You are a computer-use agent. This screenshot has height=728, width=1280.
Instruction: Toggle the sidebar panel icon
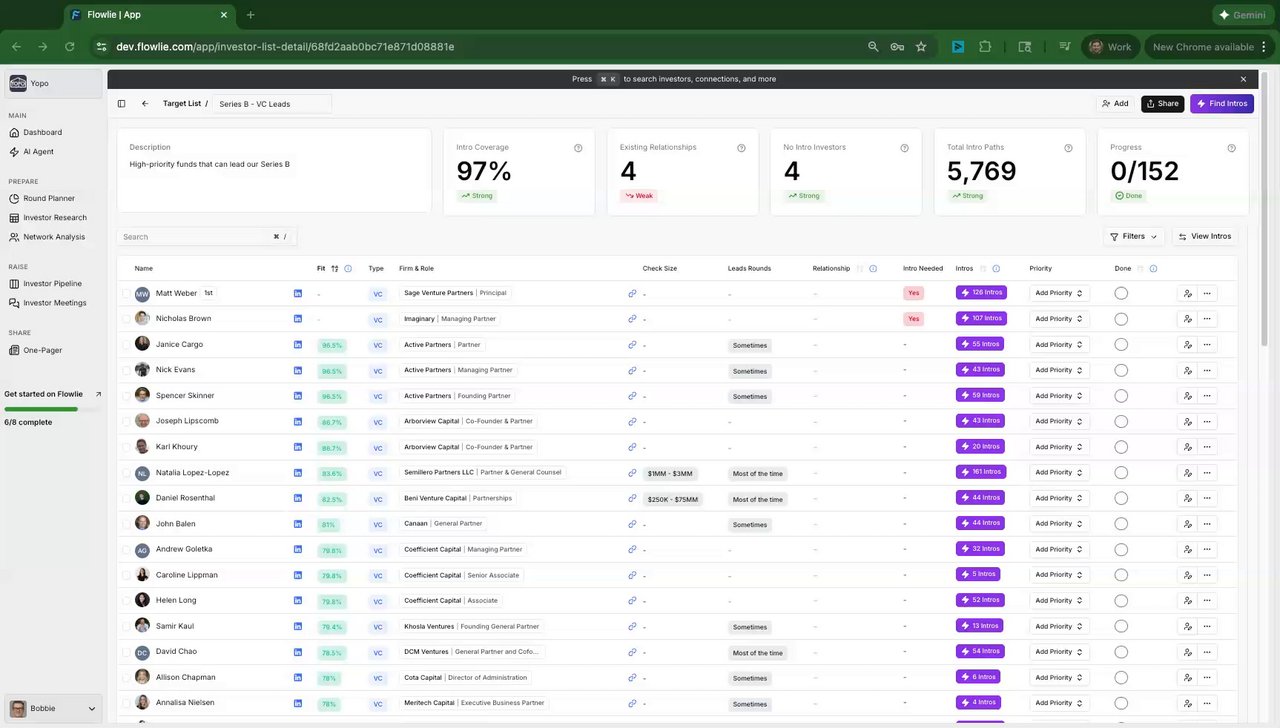pos(122,104)
